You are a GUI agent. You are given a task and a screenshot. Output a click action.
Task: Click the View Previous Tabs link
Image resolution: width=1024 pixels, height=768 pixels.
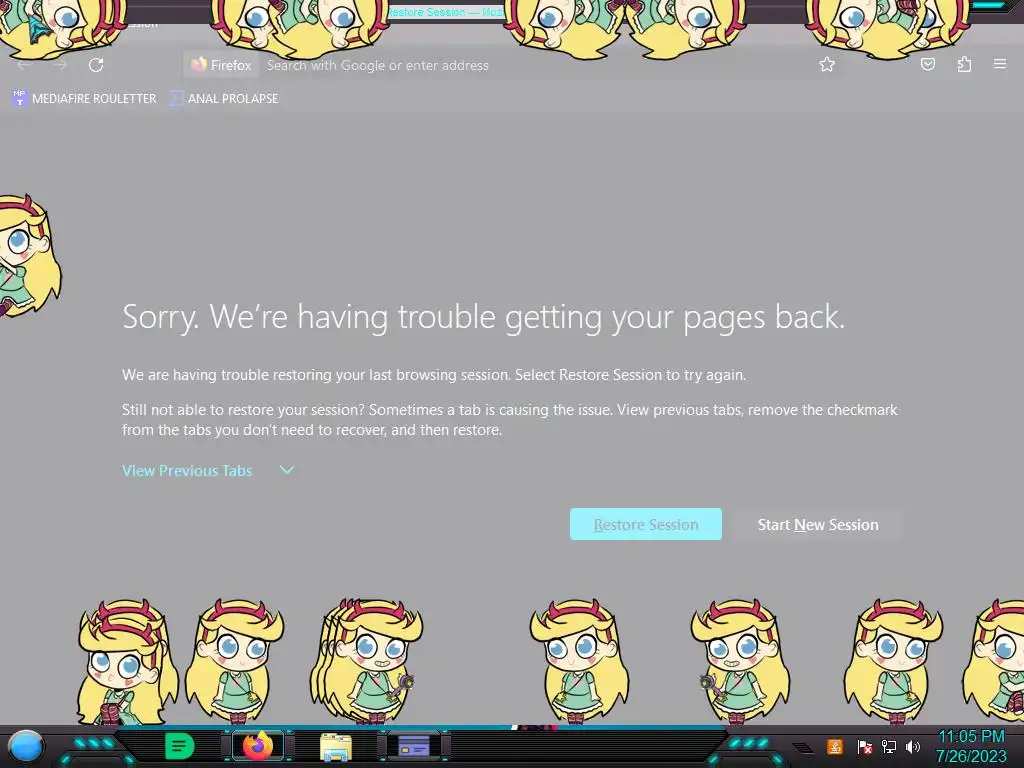click(x=187, y=470)
